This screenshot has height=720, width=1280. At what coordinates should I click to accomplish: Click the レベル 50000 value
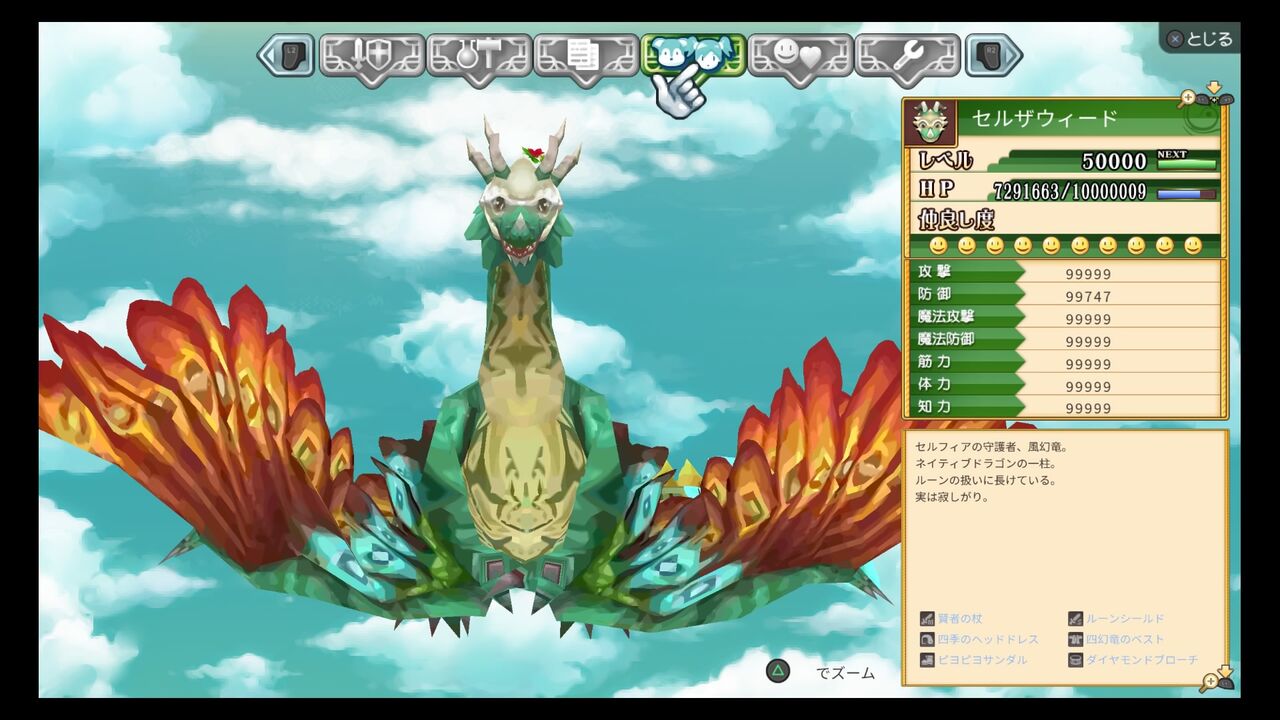(1114, 161)
